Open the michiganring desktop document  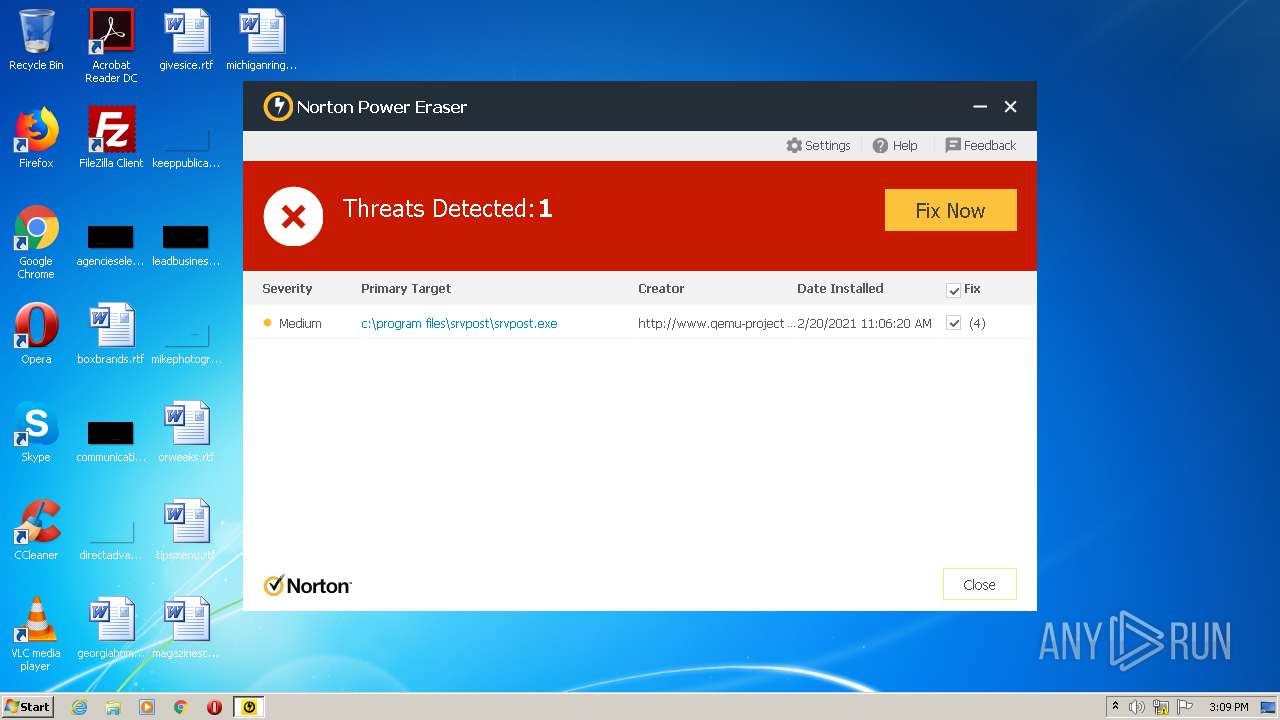261,41
